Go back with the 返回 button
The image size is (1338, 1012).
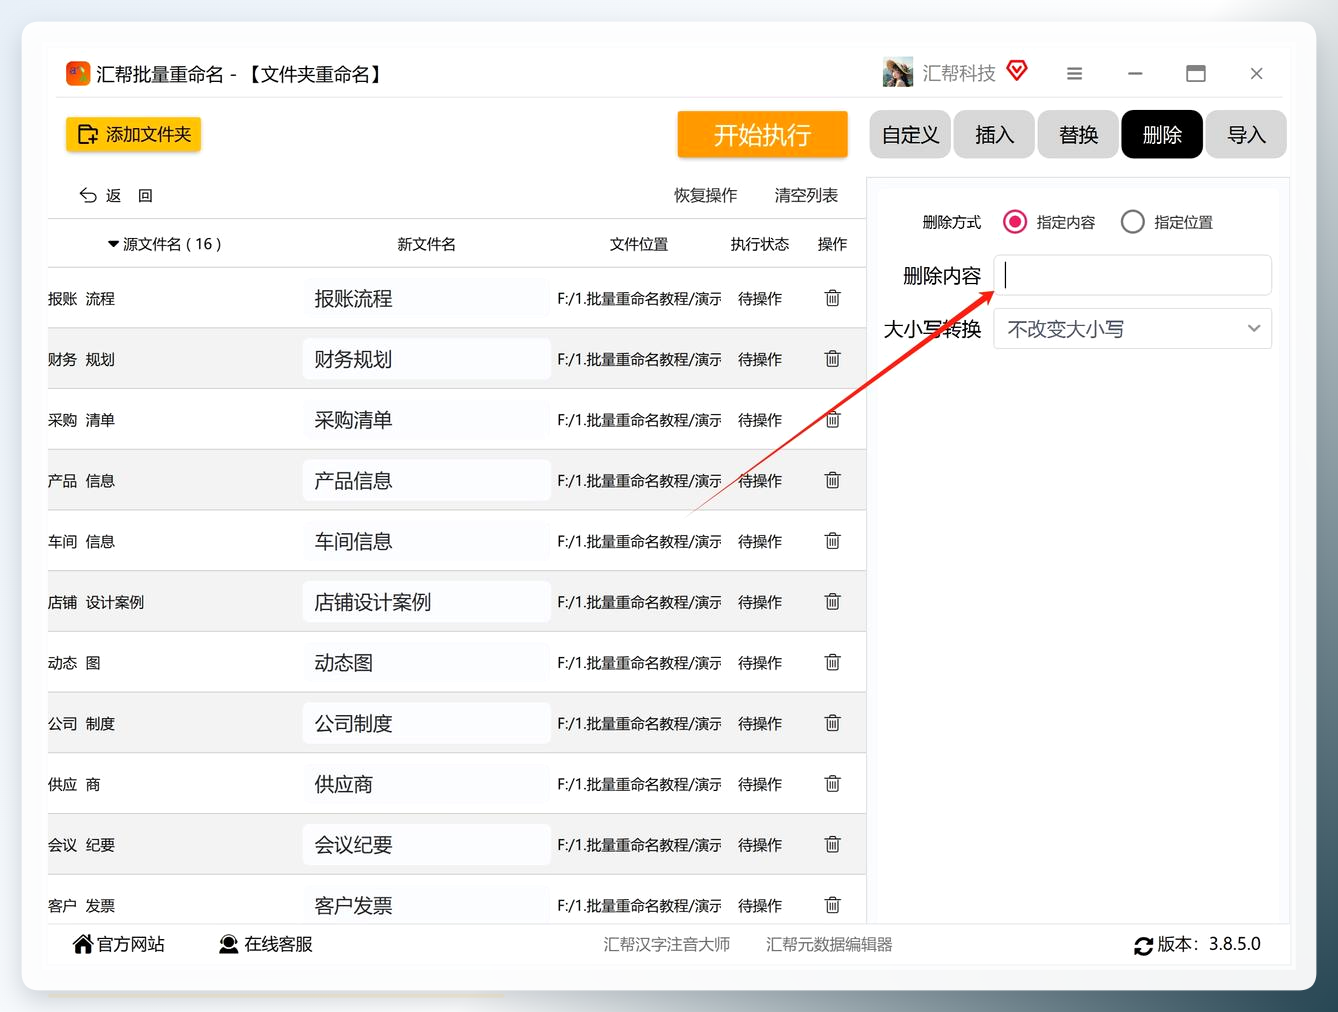pos(116,195)
